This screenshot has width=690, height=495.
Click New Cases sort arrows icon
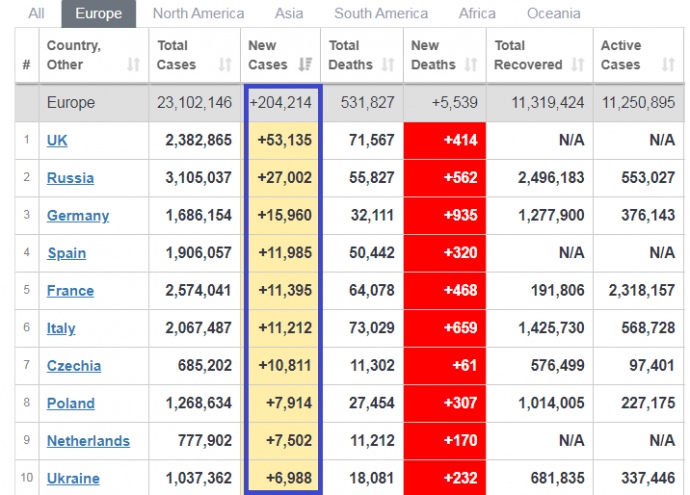pos(304,65)
